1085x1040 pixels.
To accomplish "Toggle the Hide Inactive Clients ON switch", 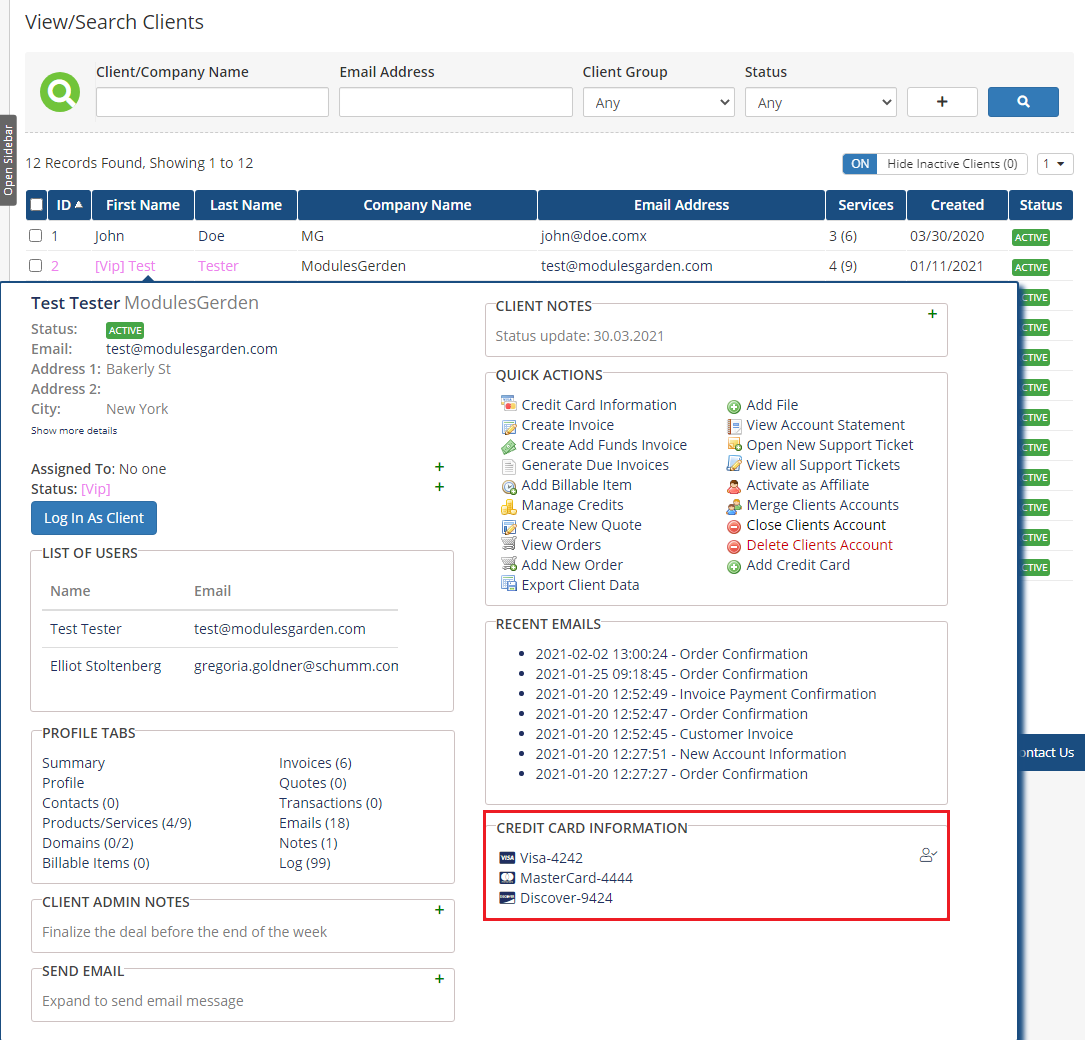I will click(x=859, y=164).
